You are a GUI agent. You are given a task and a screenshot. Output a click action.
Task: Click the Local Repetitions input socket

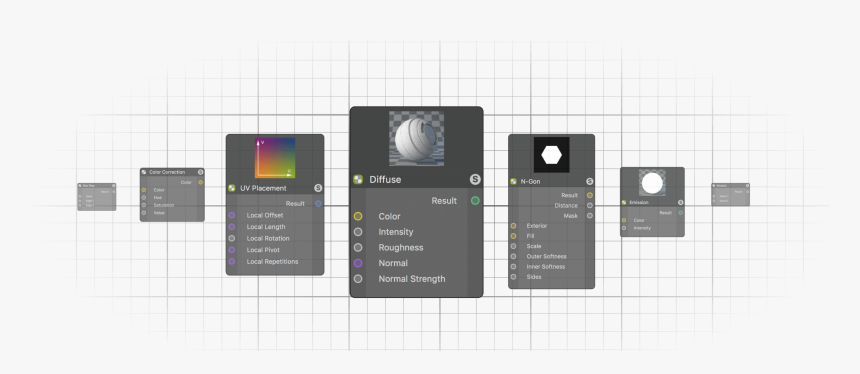(x=232, y=262)
